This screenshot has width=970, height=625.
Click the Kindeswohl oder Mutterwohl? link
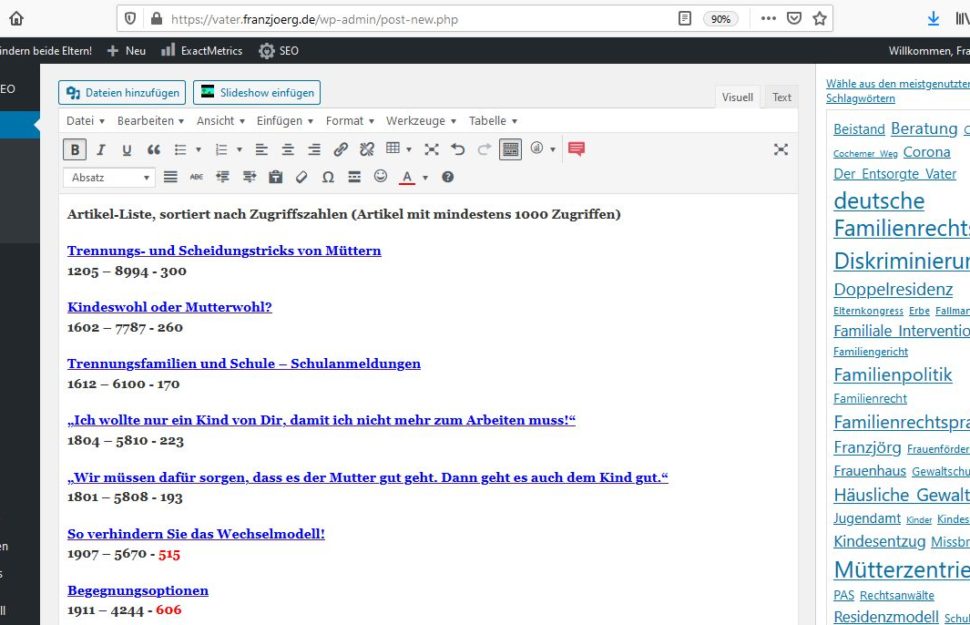(x=170, y=307)
